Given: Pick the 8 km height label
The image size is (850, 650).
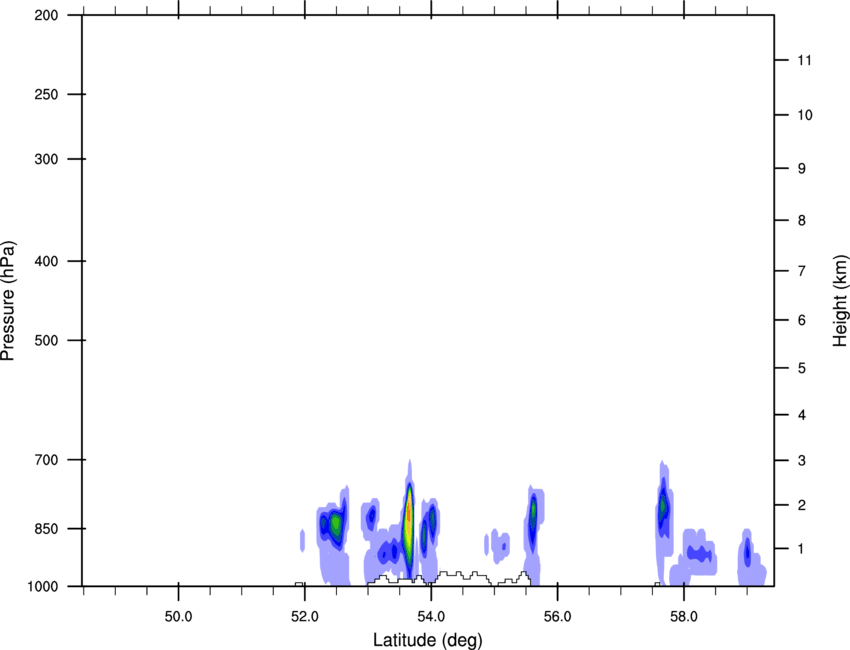Looking at the screenshot, I should click(x=802, y=220).
